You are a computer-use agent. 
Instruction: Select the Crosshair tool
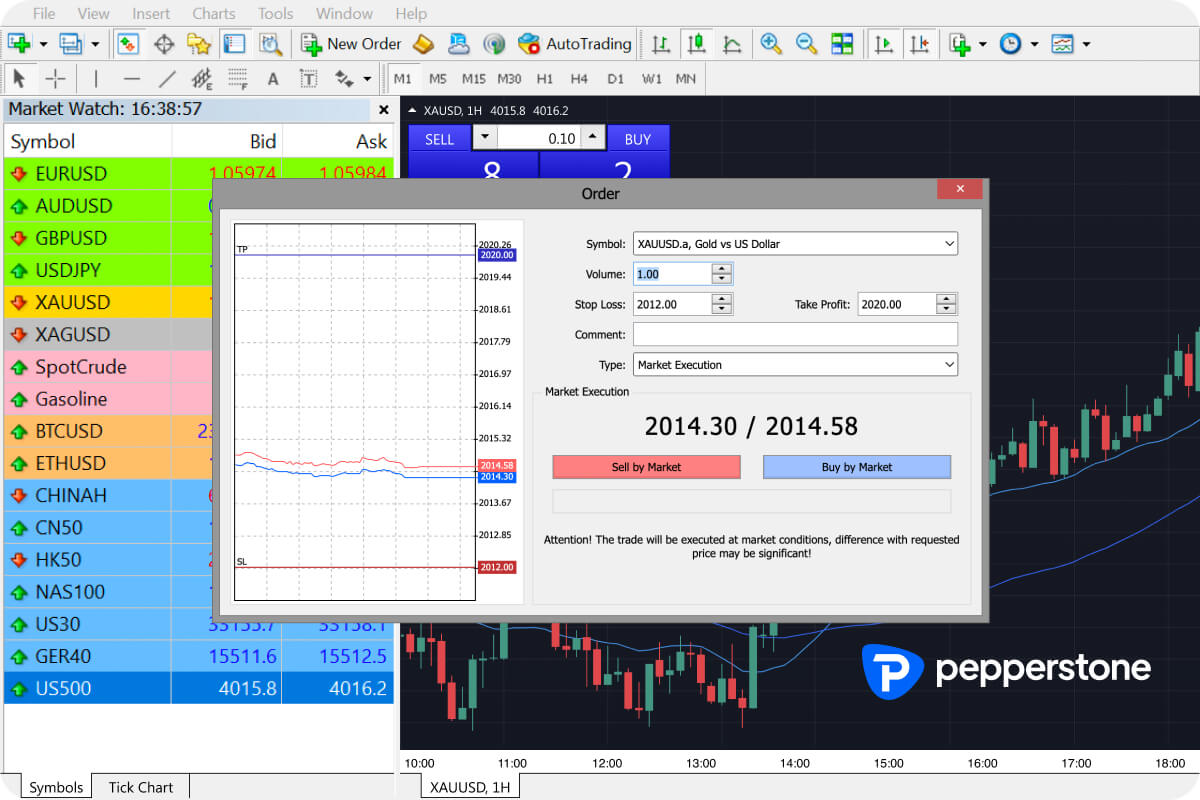pos(56,79)
